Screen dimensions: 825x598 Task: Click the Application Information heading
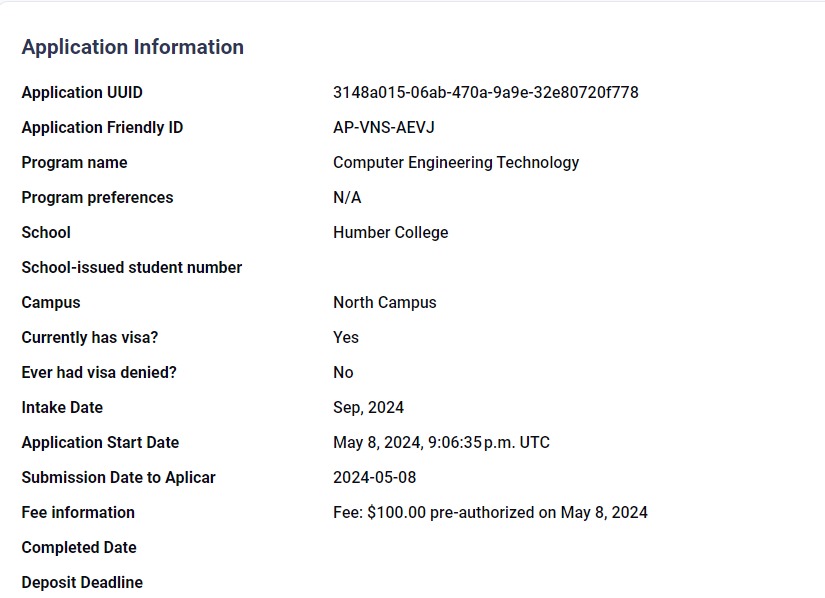(x=133, y=47)
